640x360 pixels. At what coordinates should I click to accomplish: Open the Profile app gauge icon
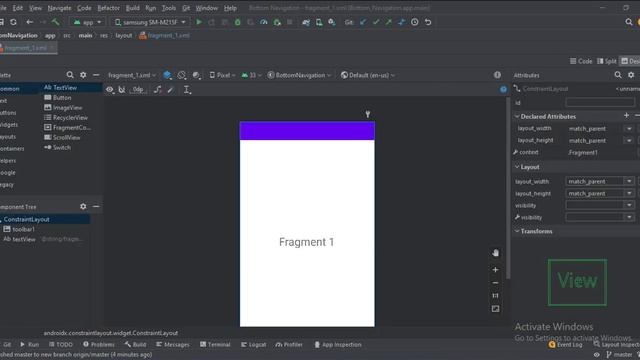click(x=264, y=22)
